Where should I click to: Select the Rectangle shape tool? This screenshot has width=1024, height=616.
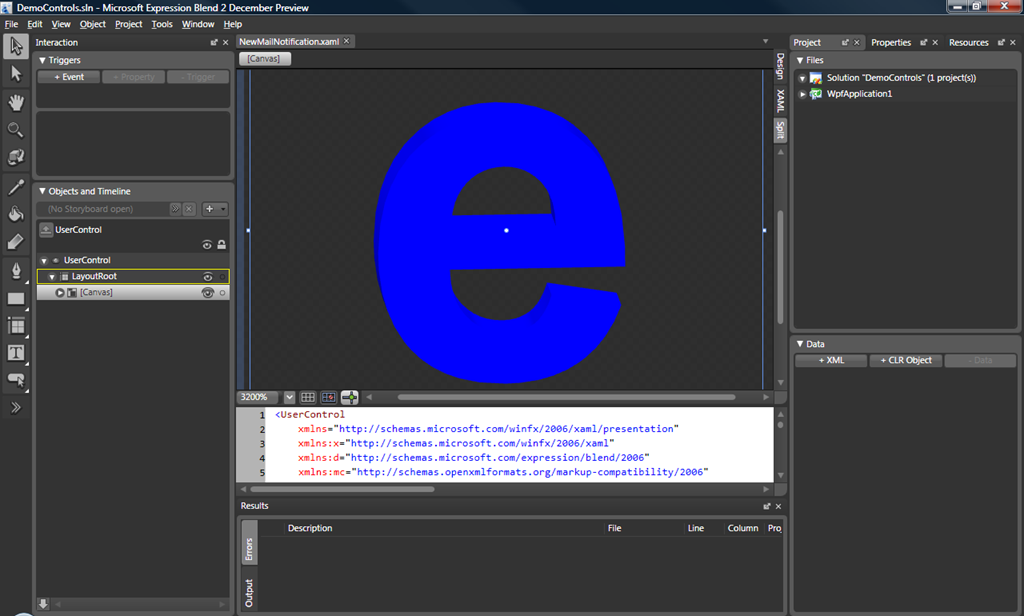coord(16,299)
